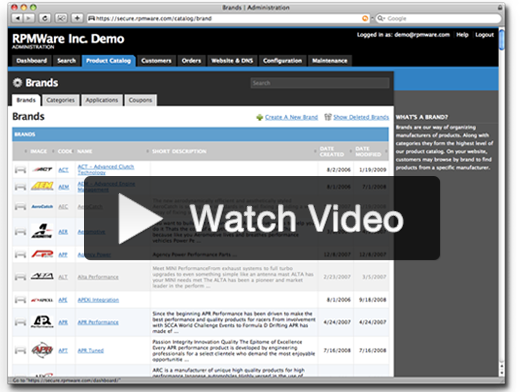Open the Maintenance tab

tap(330, 61)
